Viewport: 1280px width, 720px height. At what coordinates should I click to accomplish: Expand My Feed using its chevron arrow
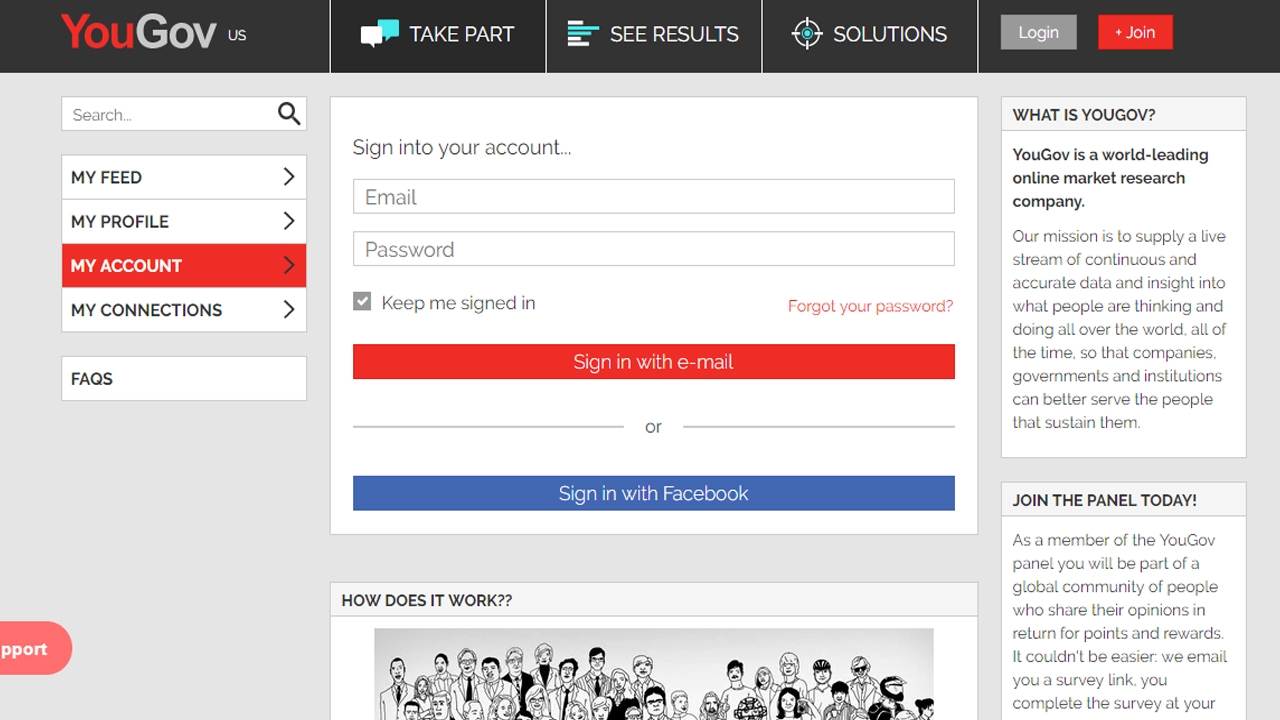pyautogui.click(x=288, y=177)
